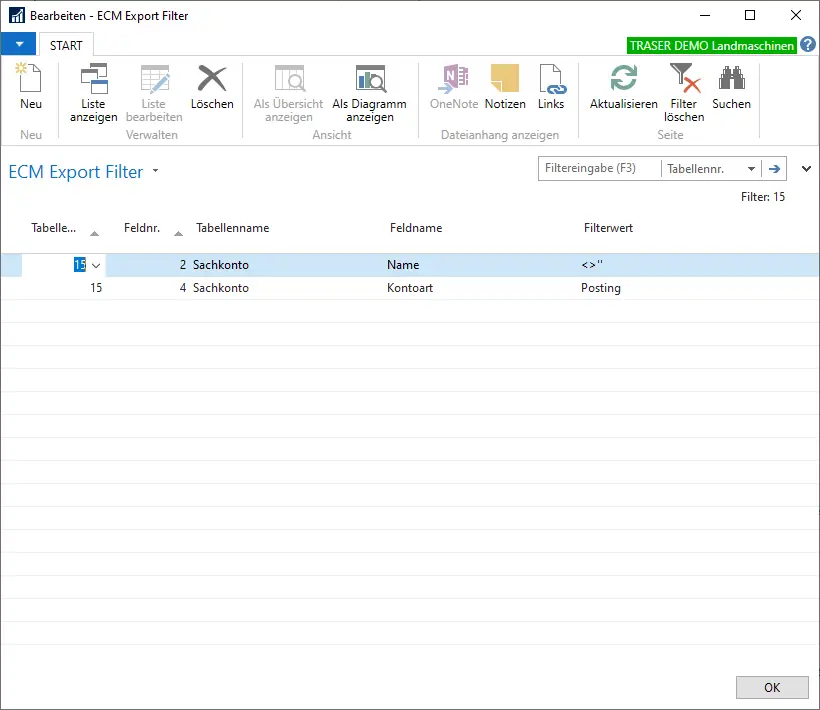Select the START ribbon tab
This screenshot has height=710, width=820.
66,45
